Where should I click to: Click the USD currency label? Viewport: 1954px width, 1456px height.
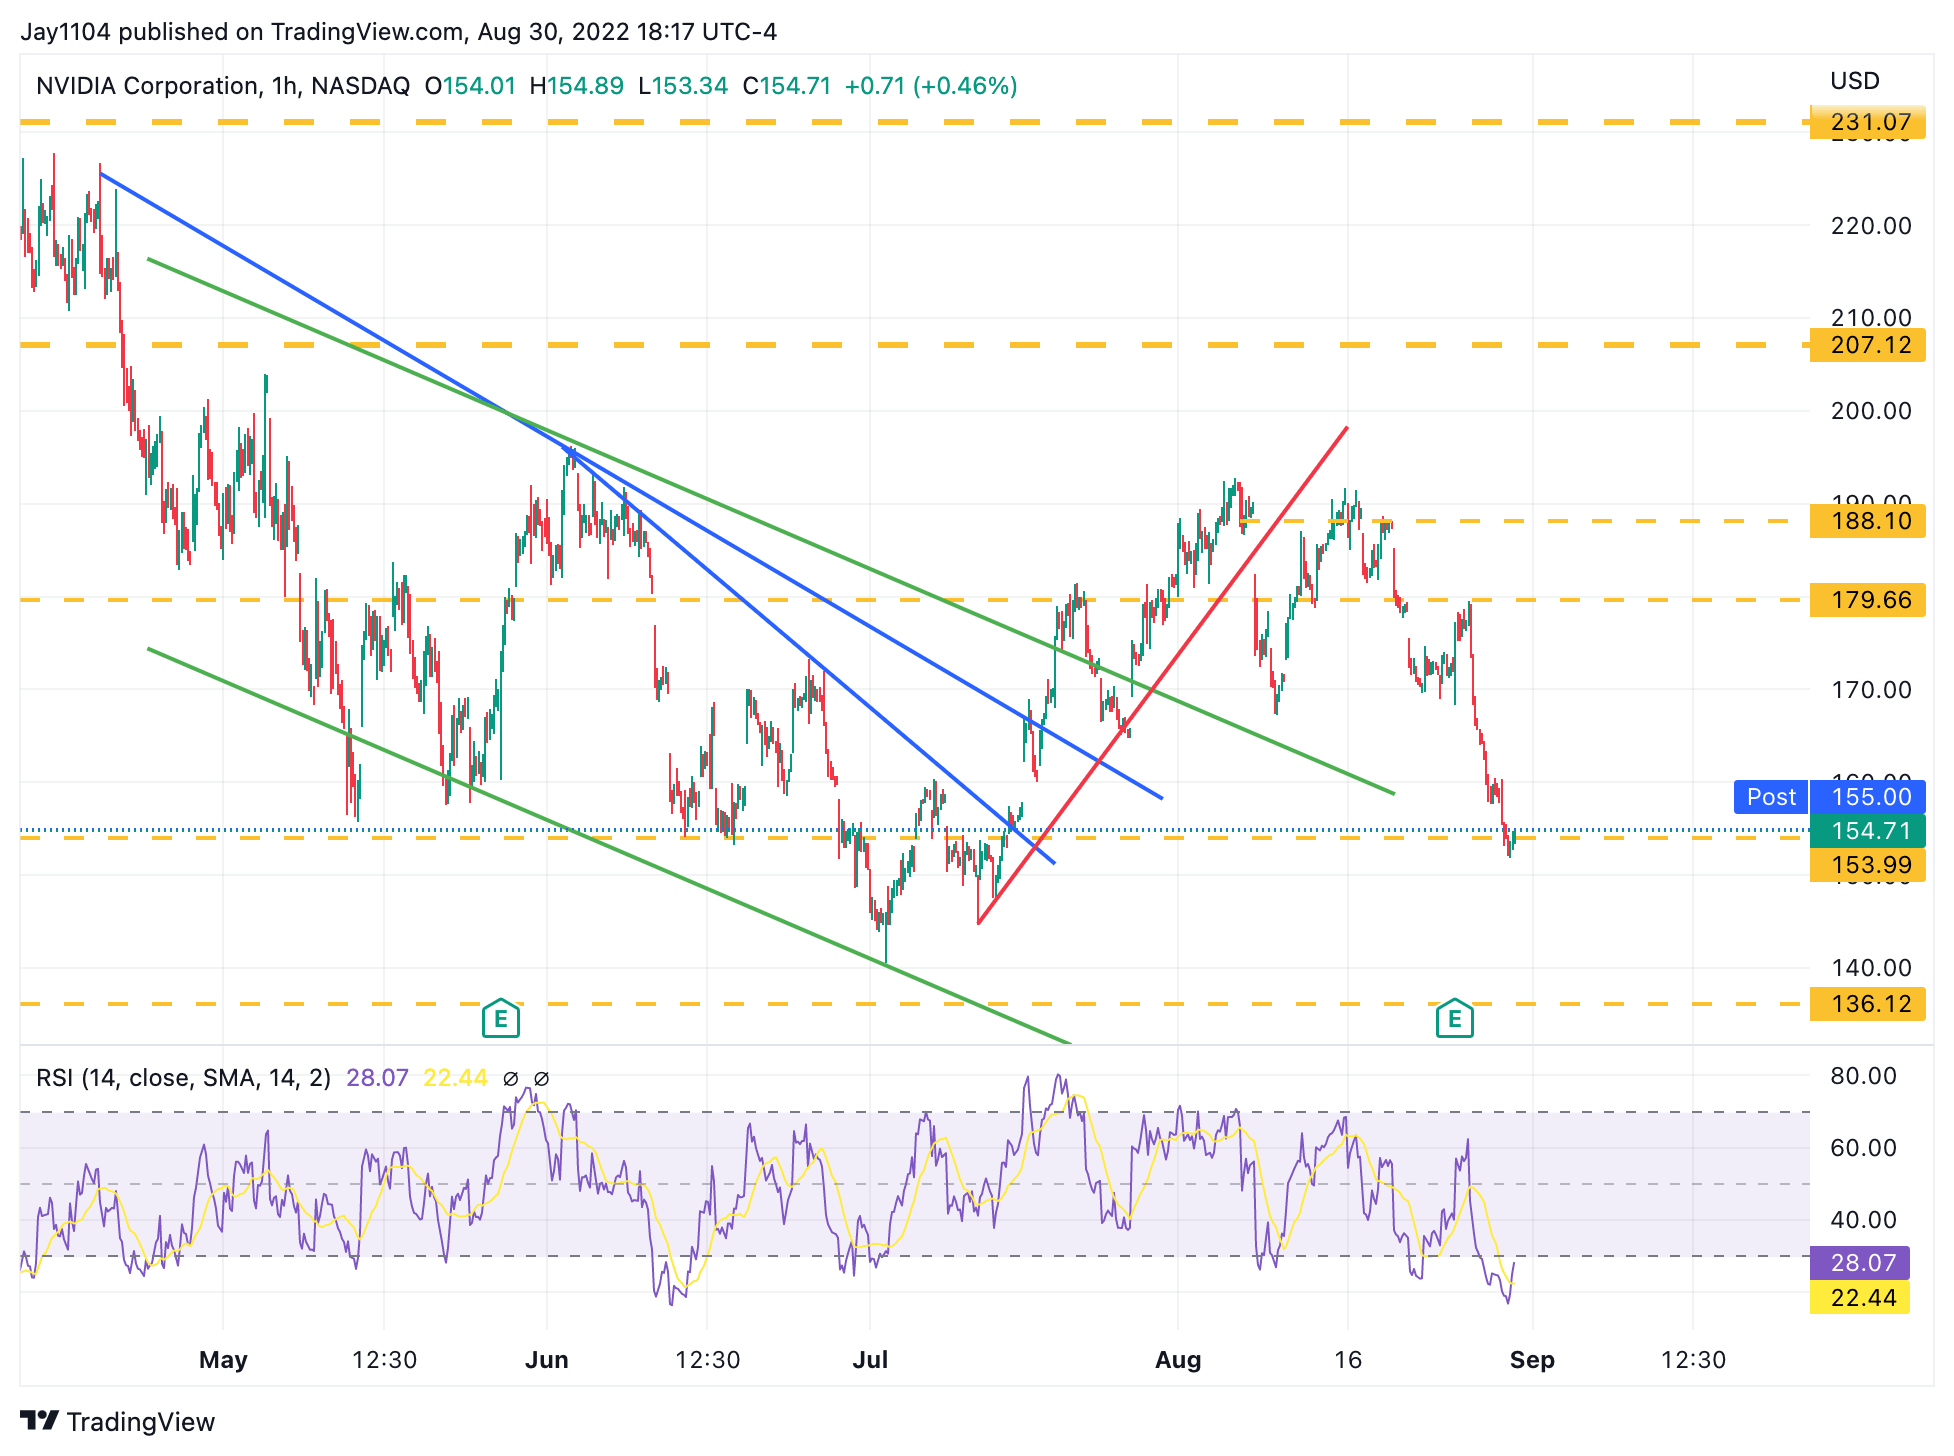click(1855, 81)
